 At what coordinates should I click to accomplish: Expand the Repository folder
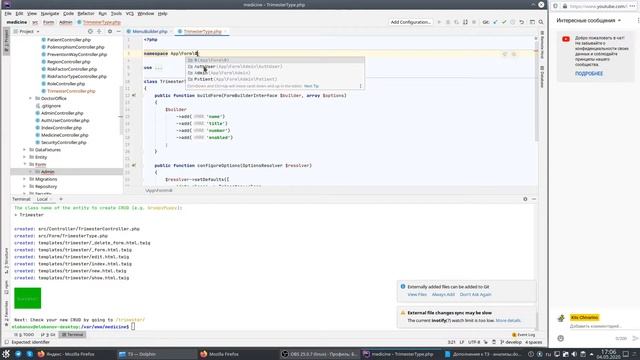(24, 187)
